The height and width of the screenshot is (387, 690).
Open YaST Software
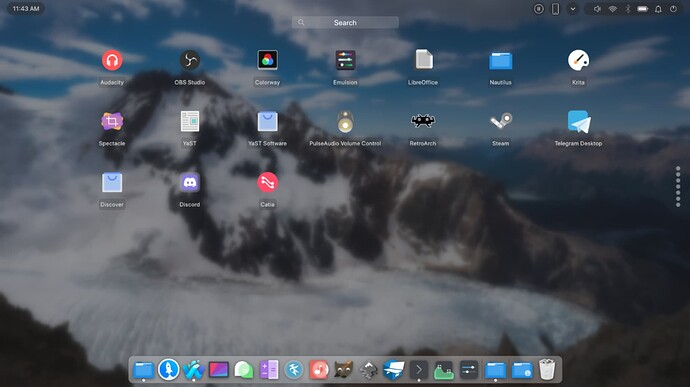(268, 121)
